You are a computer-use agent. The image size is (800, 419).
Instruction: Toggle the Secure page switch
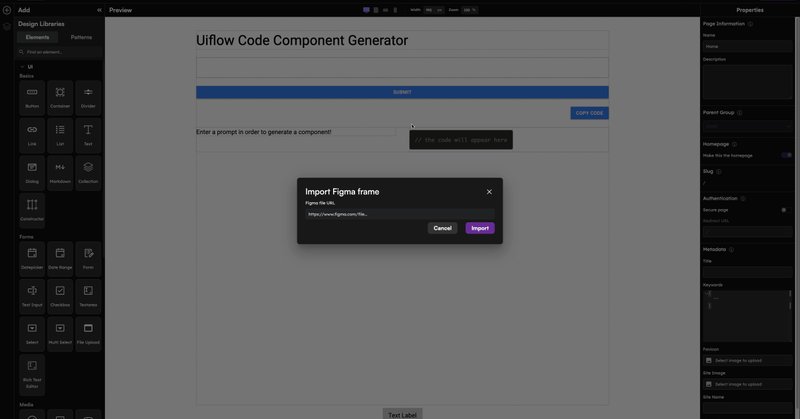pyautogui.click(x=787, y=210)
